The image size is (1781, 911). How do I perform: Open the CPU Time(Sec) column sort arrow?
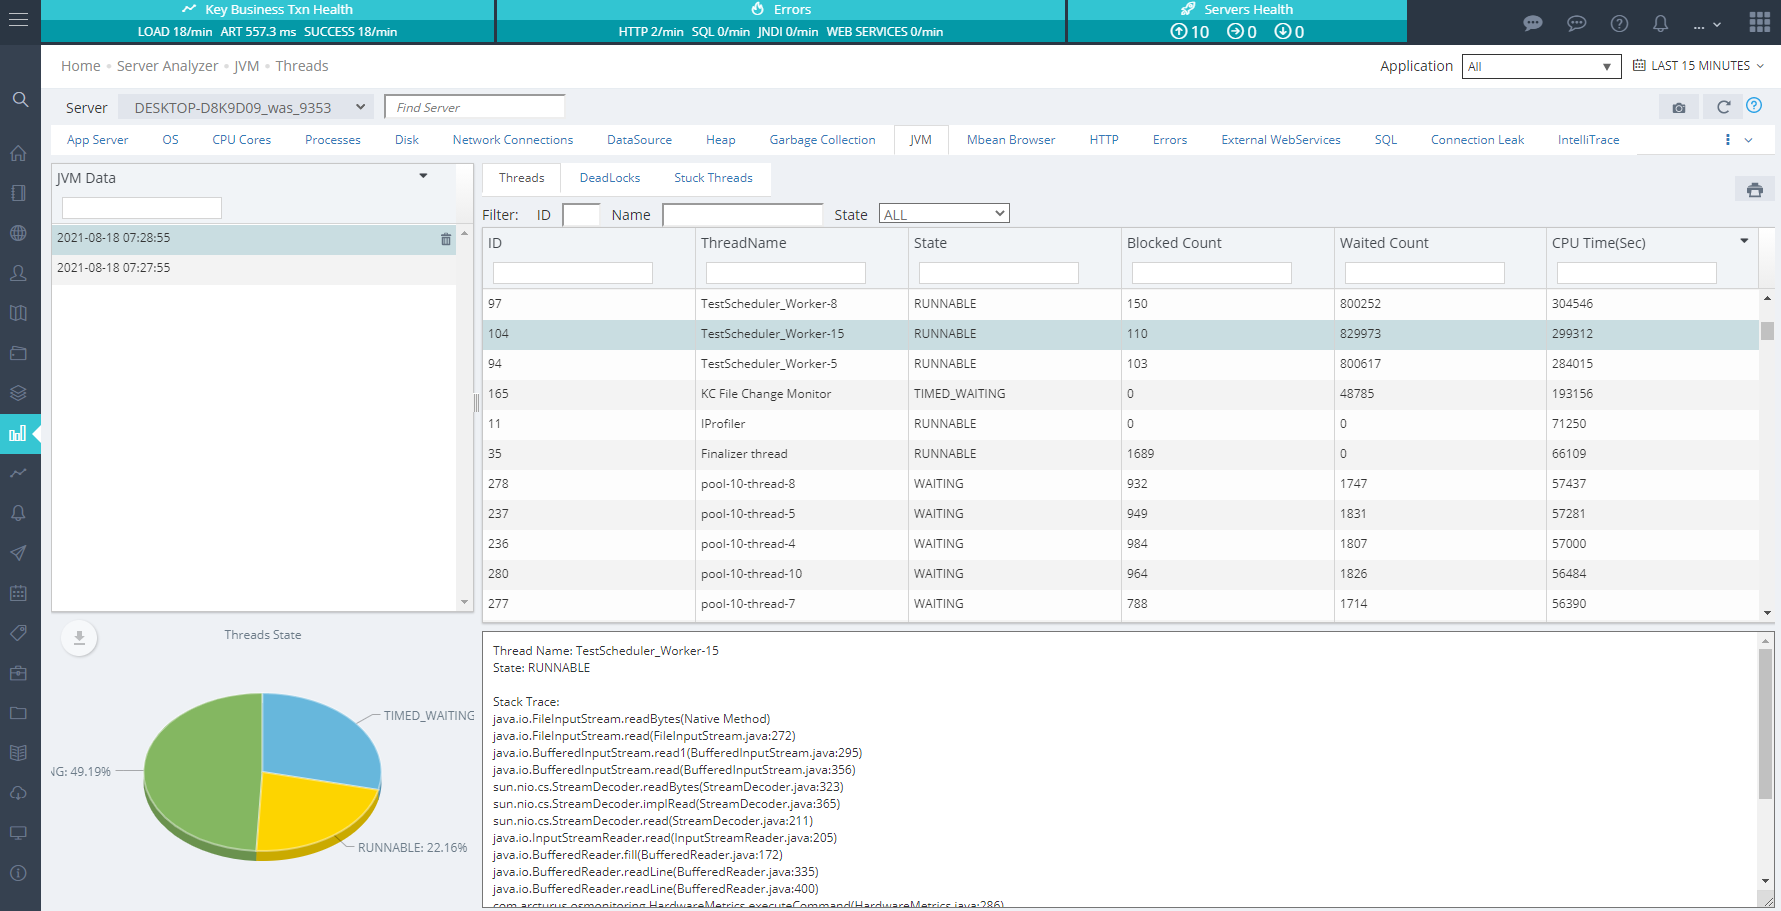1744,241
